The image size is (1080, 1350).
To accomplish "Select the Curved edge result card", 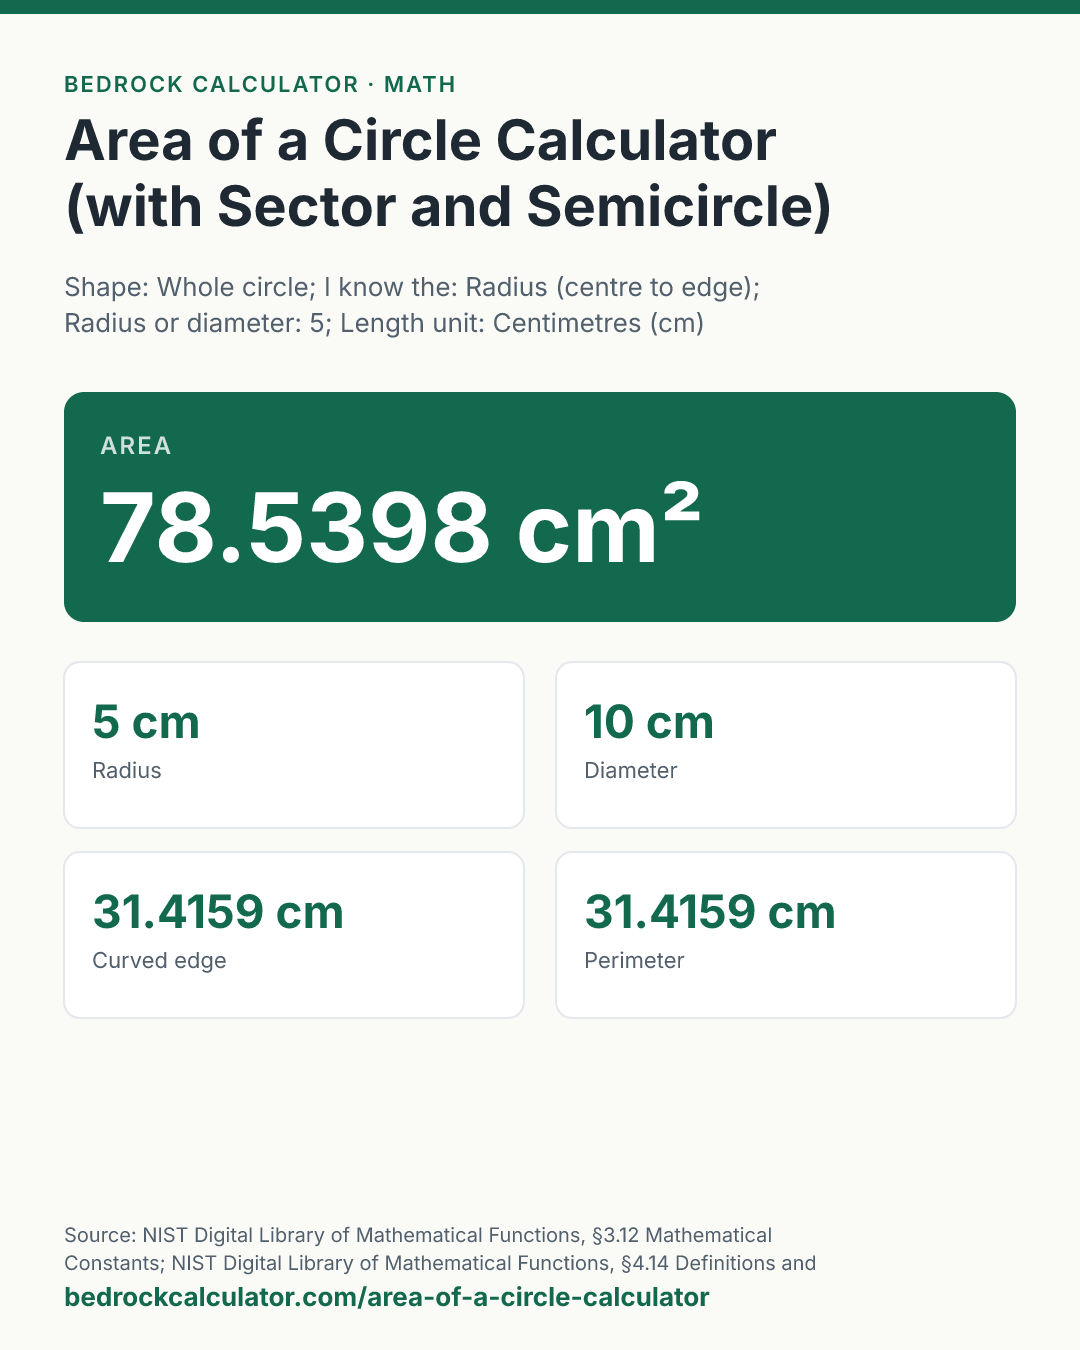I will 294,935.
